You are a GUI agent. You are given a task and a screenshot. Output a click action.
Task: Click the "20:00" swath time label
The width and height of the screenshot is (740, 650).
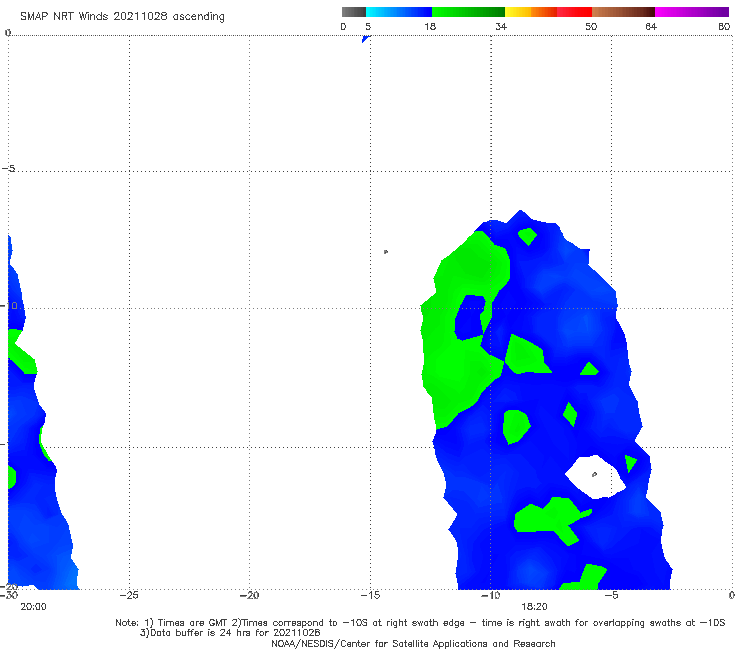(34, 607)
